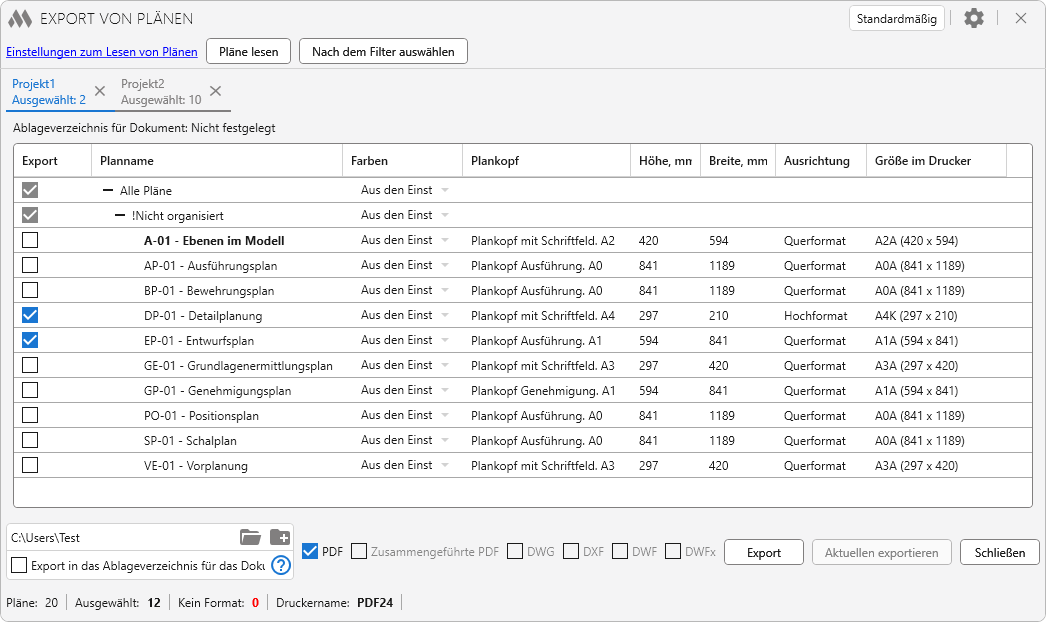1046x622 pixels.
Task: Collapse the !Nicht organisiert group
Action: point(121,215)
